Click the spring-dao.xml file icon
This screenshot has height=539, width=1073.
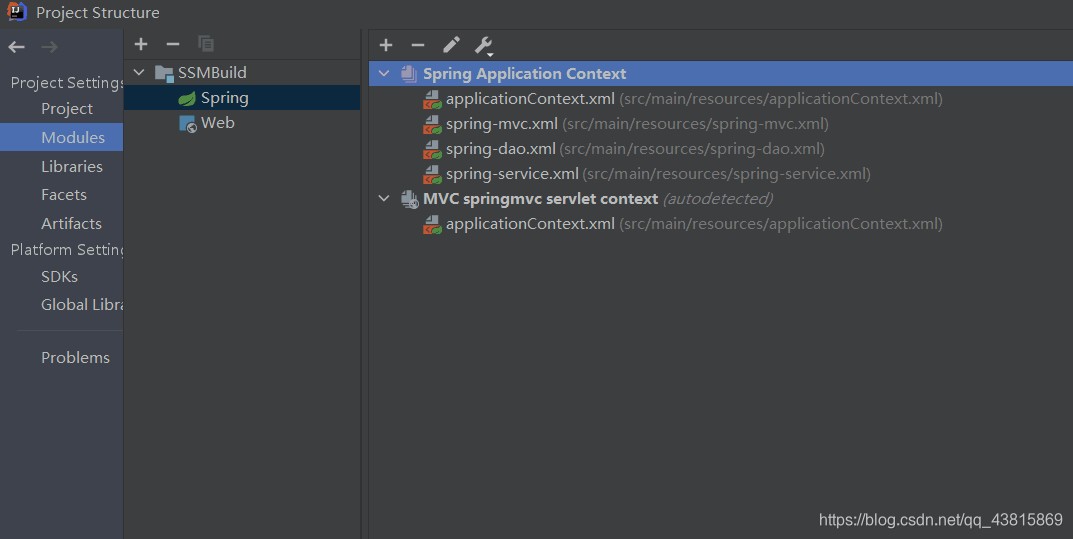(x=432, y=149)
